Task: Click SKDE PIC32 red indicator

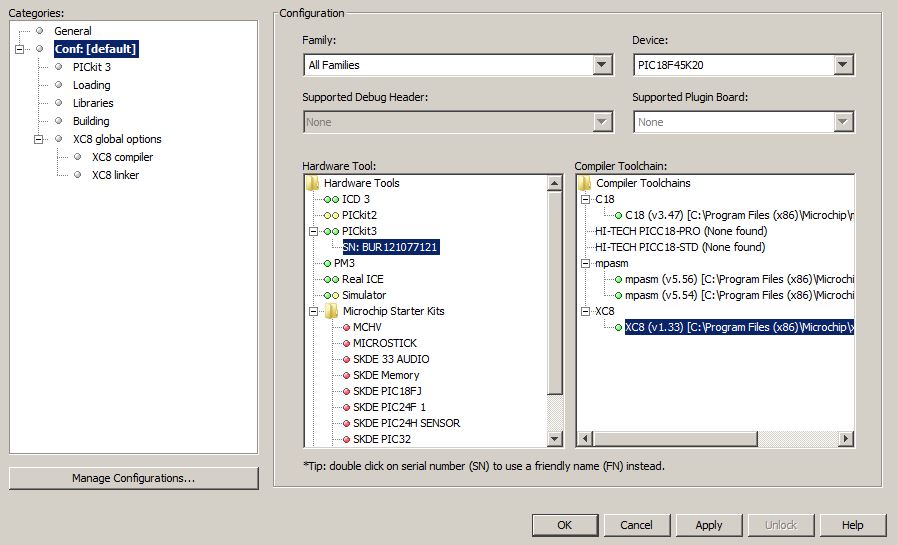Action: click(x=346, y=440)
